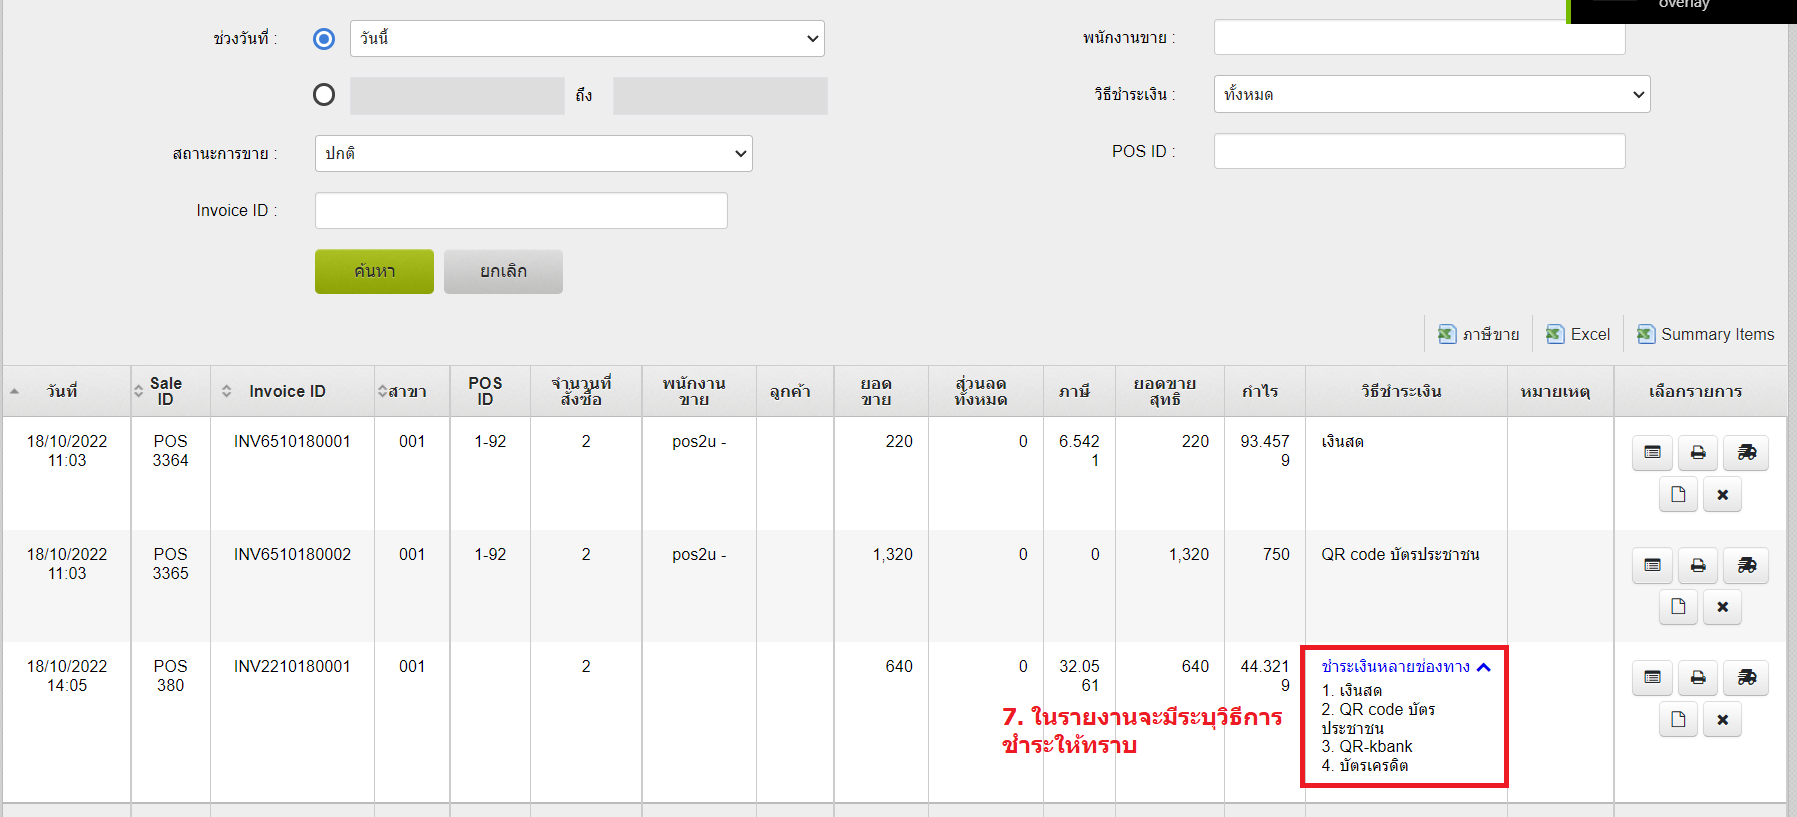Viewport: 1797px width, 817px height.
Task: Open document icon for INV2210180001
Action: pos(1678,718)
